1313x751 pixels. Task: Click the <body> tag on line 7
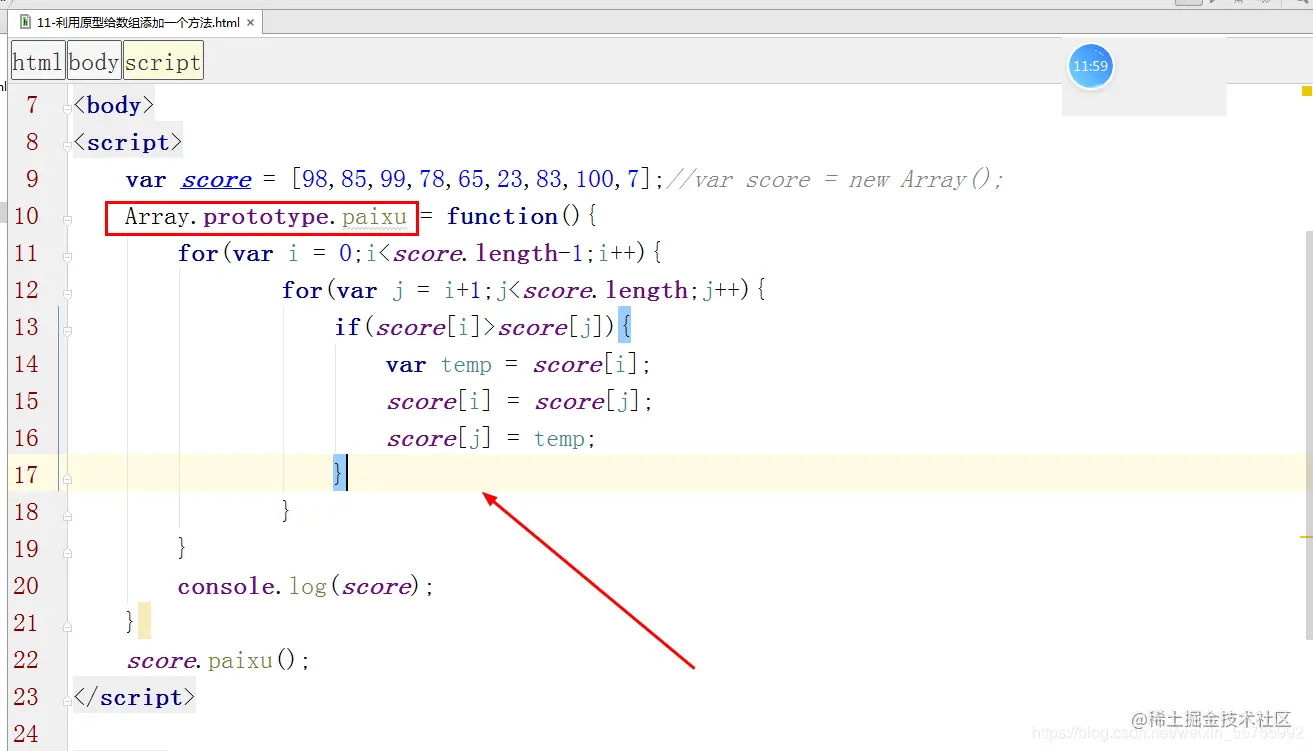coord(114,105)
